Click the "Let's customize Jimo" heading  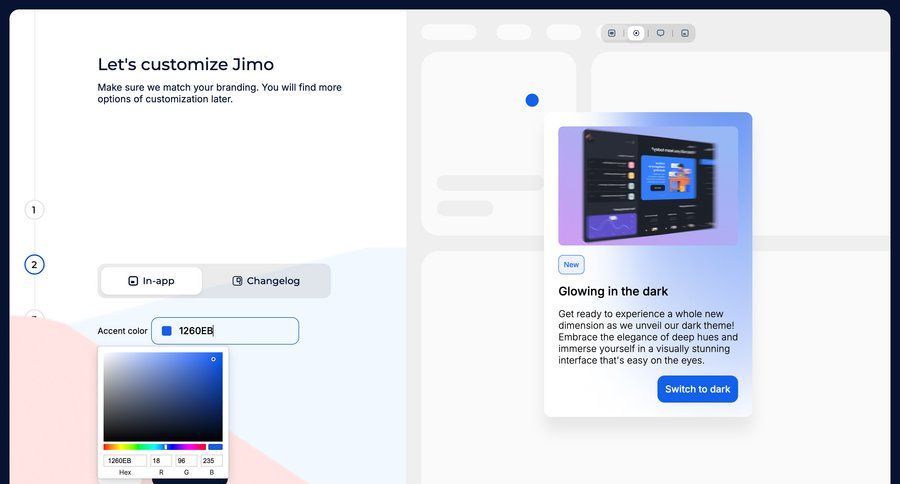pyautogui.click(x=185, y=64)
